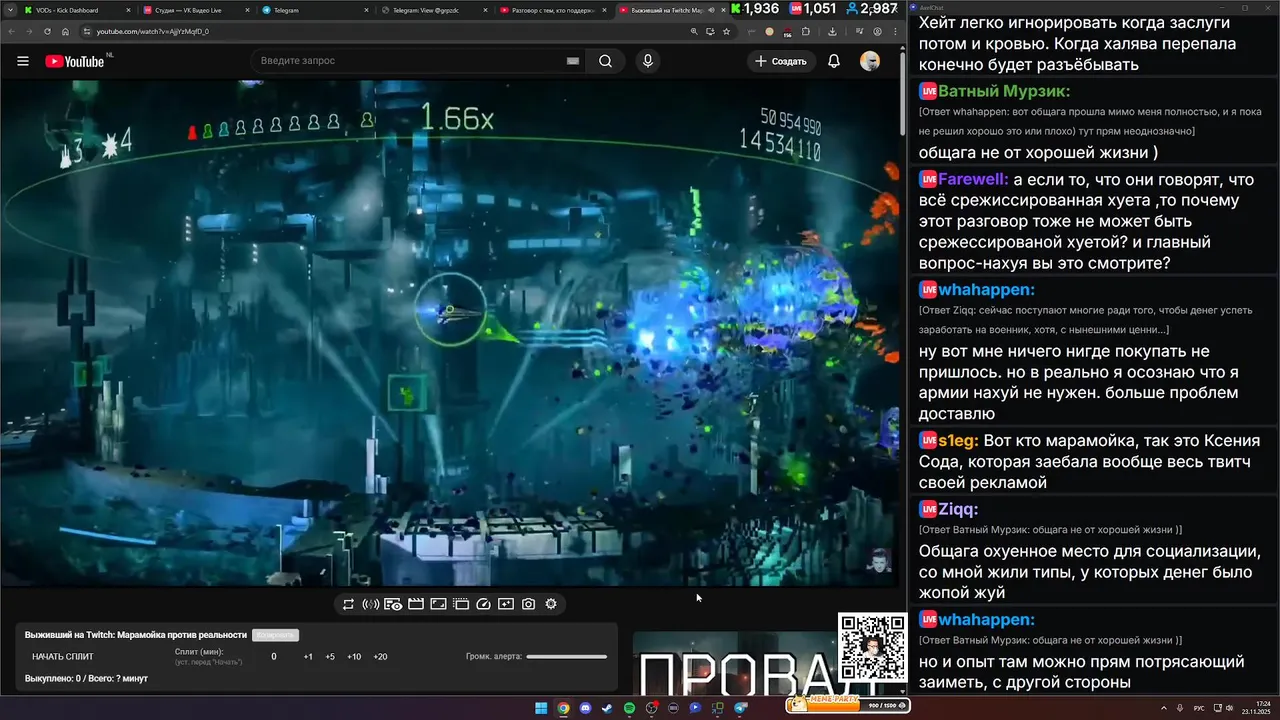Open browser downloads icon
The width and height of the screenshot is (1280, 720).
[x=833, y=31]
